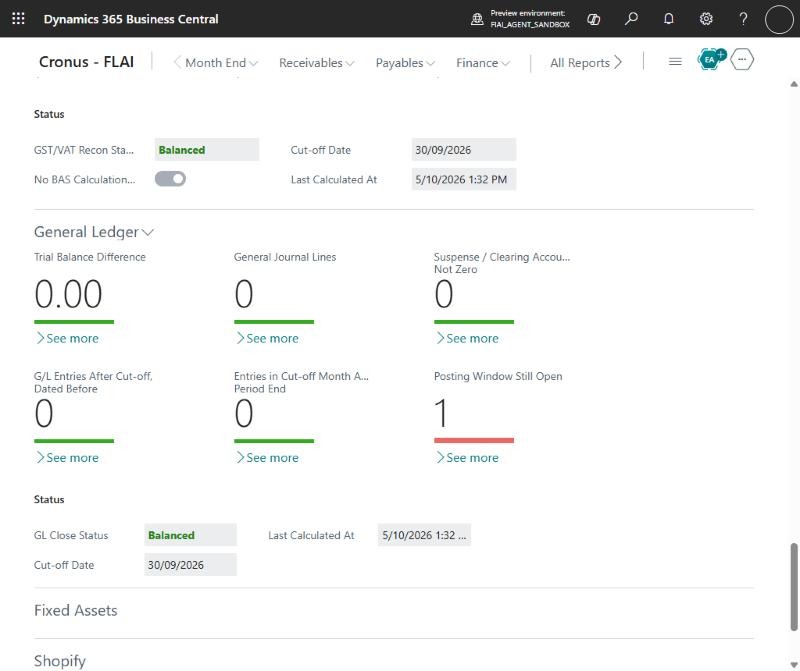Open the hamburger menu icon
The width and height of the screenshot is (800, 671).
click(x=675, y=62)
